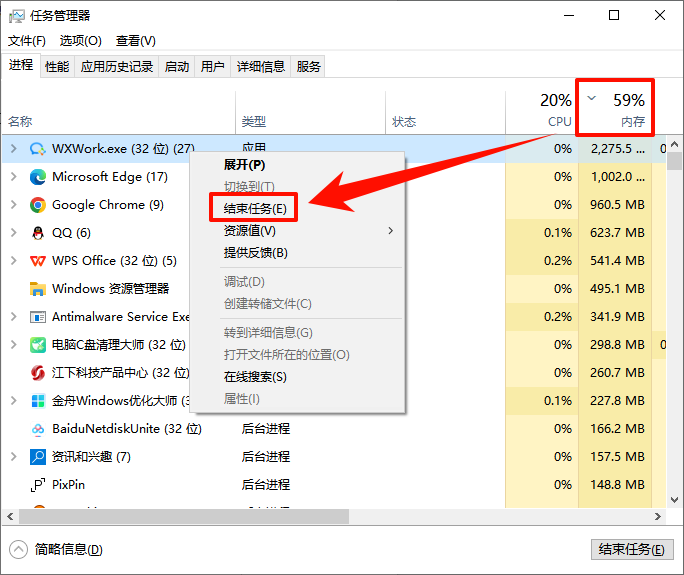The height and width of the screenshot is (575, 684).
Task: Click the vertical scrollbar down arrow
Action: tap(674, 500)
